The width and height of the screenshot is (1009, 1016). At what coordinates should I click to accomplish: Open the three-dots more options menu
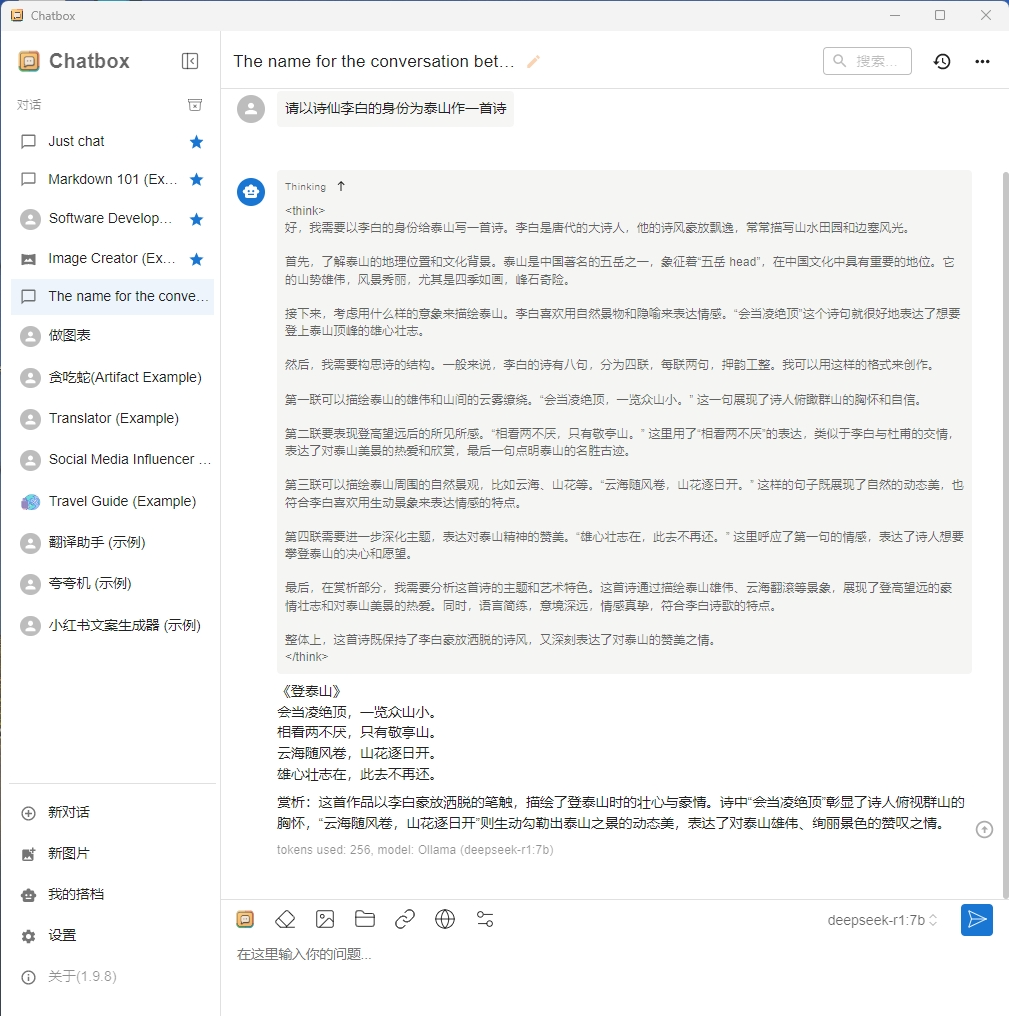[982, 62]
